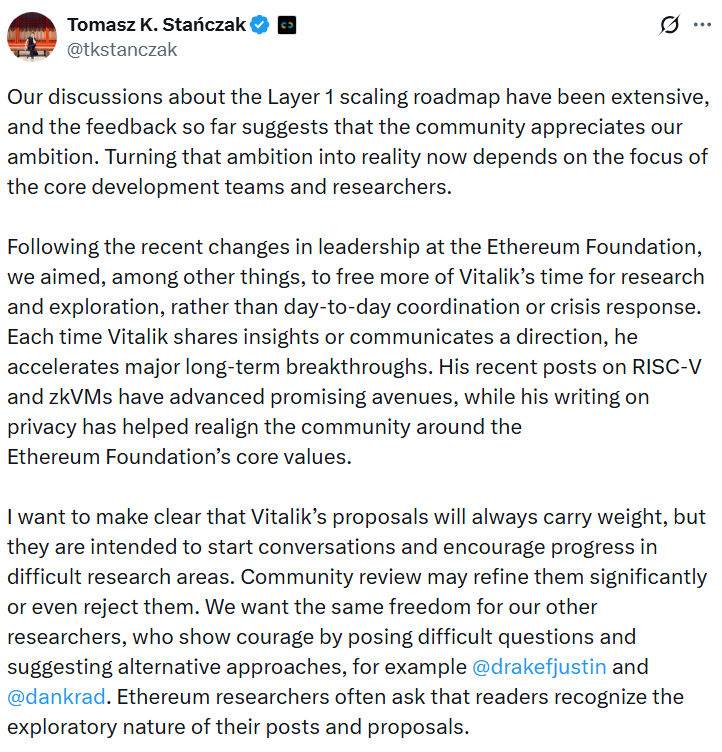Click the display name Tomasz K. Stańczak
Viewport: 722px width, 752px height.
(156, 25)
